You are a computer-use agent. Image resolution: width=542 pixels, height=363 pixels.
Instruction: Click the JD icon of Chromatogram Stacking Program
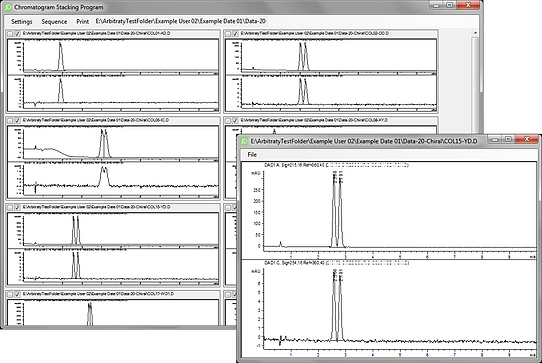tap(8, 7)
